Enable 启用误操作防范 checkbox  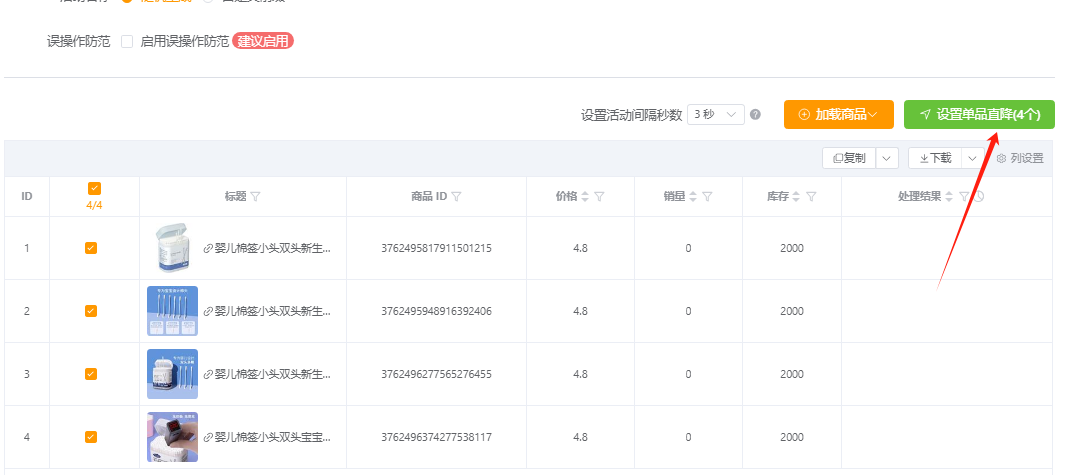click(127, 42)
